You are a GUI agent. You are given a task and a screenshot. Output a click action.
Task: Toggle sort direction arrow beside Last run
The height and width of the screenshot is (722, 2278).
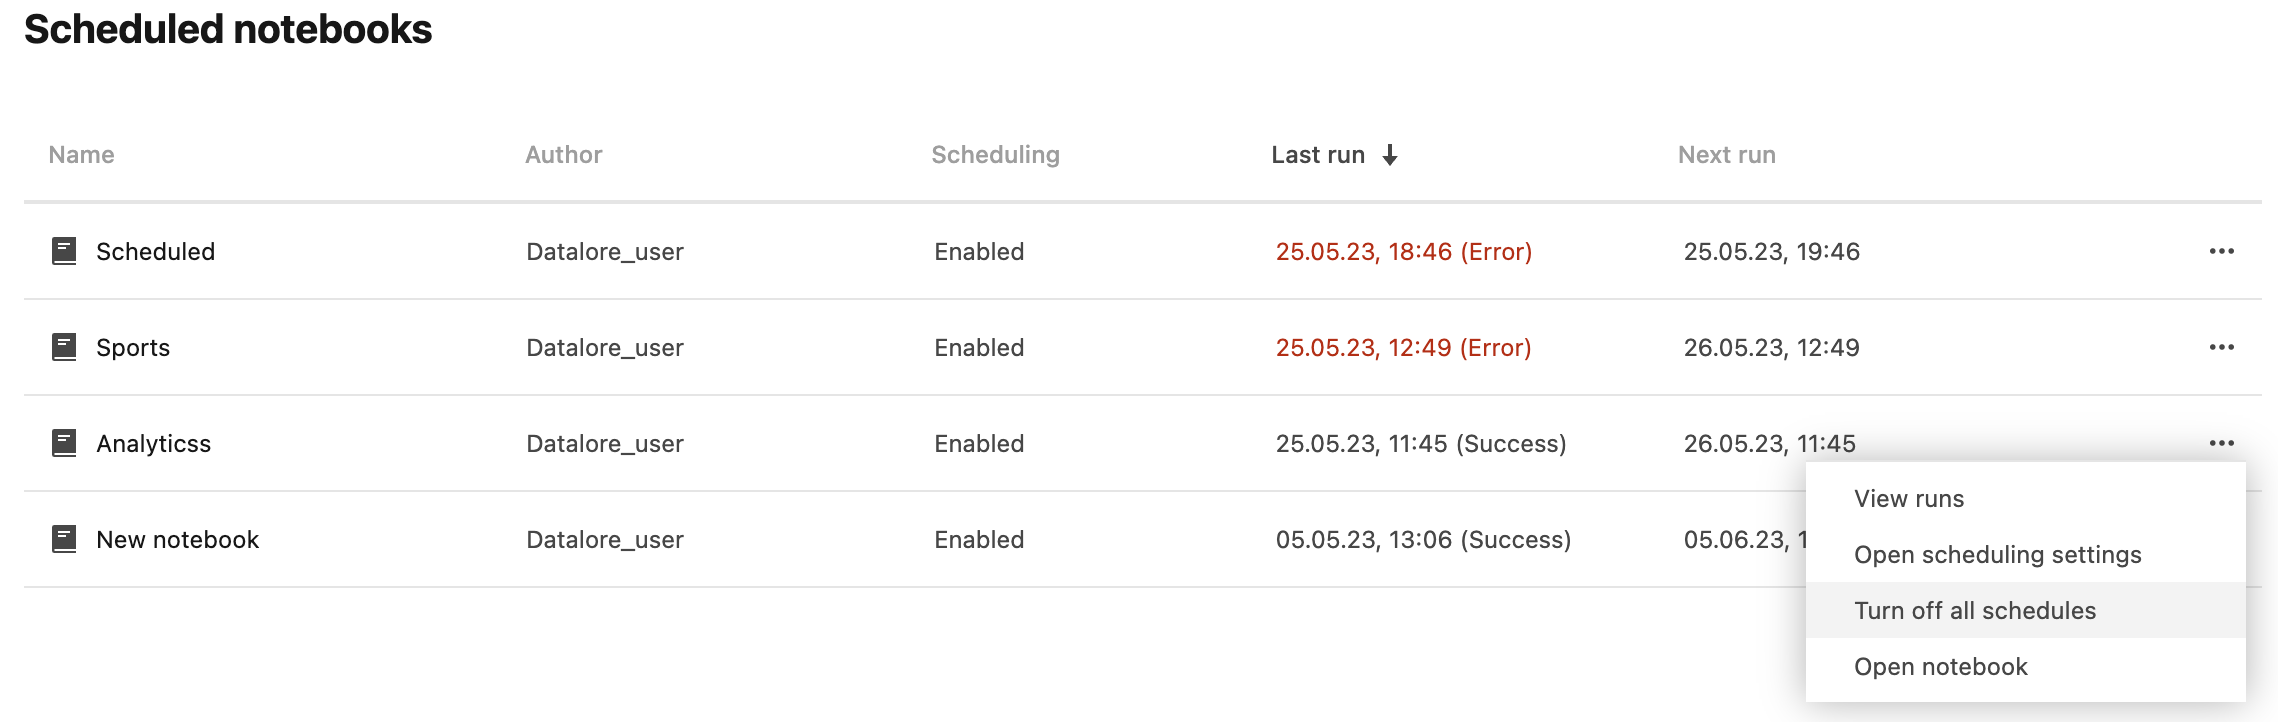(x=1390, y=155)
